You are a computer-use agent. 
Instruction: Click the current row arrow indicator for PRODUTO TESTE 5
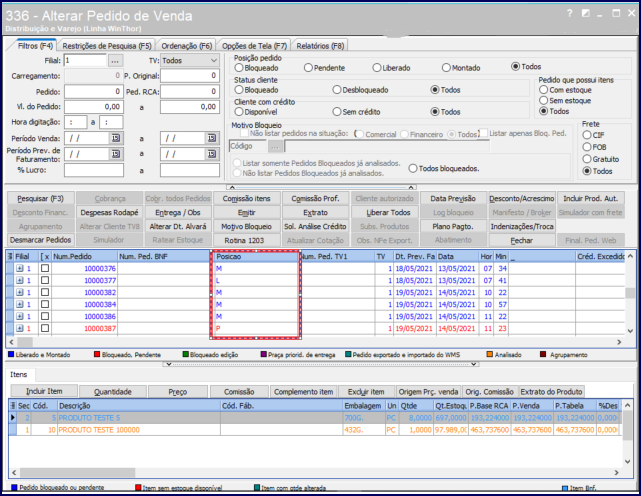point(13,417)
